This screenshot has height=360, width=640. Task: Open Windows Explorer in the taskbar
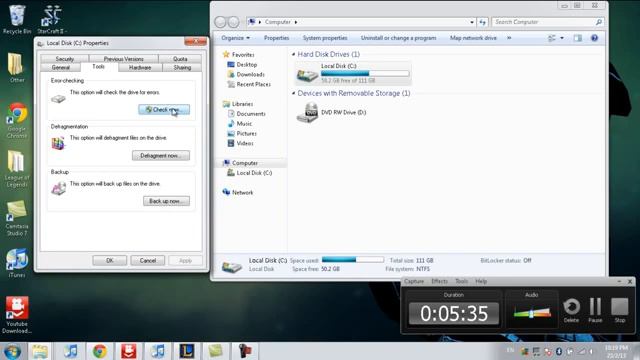point(40,351)
